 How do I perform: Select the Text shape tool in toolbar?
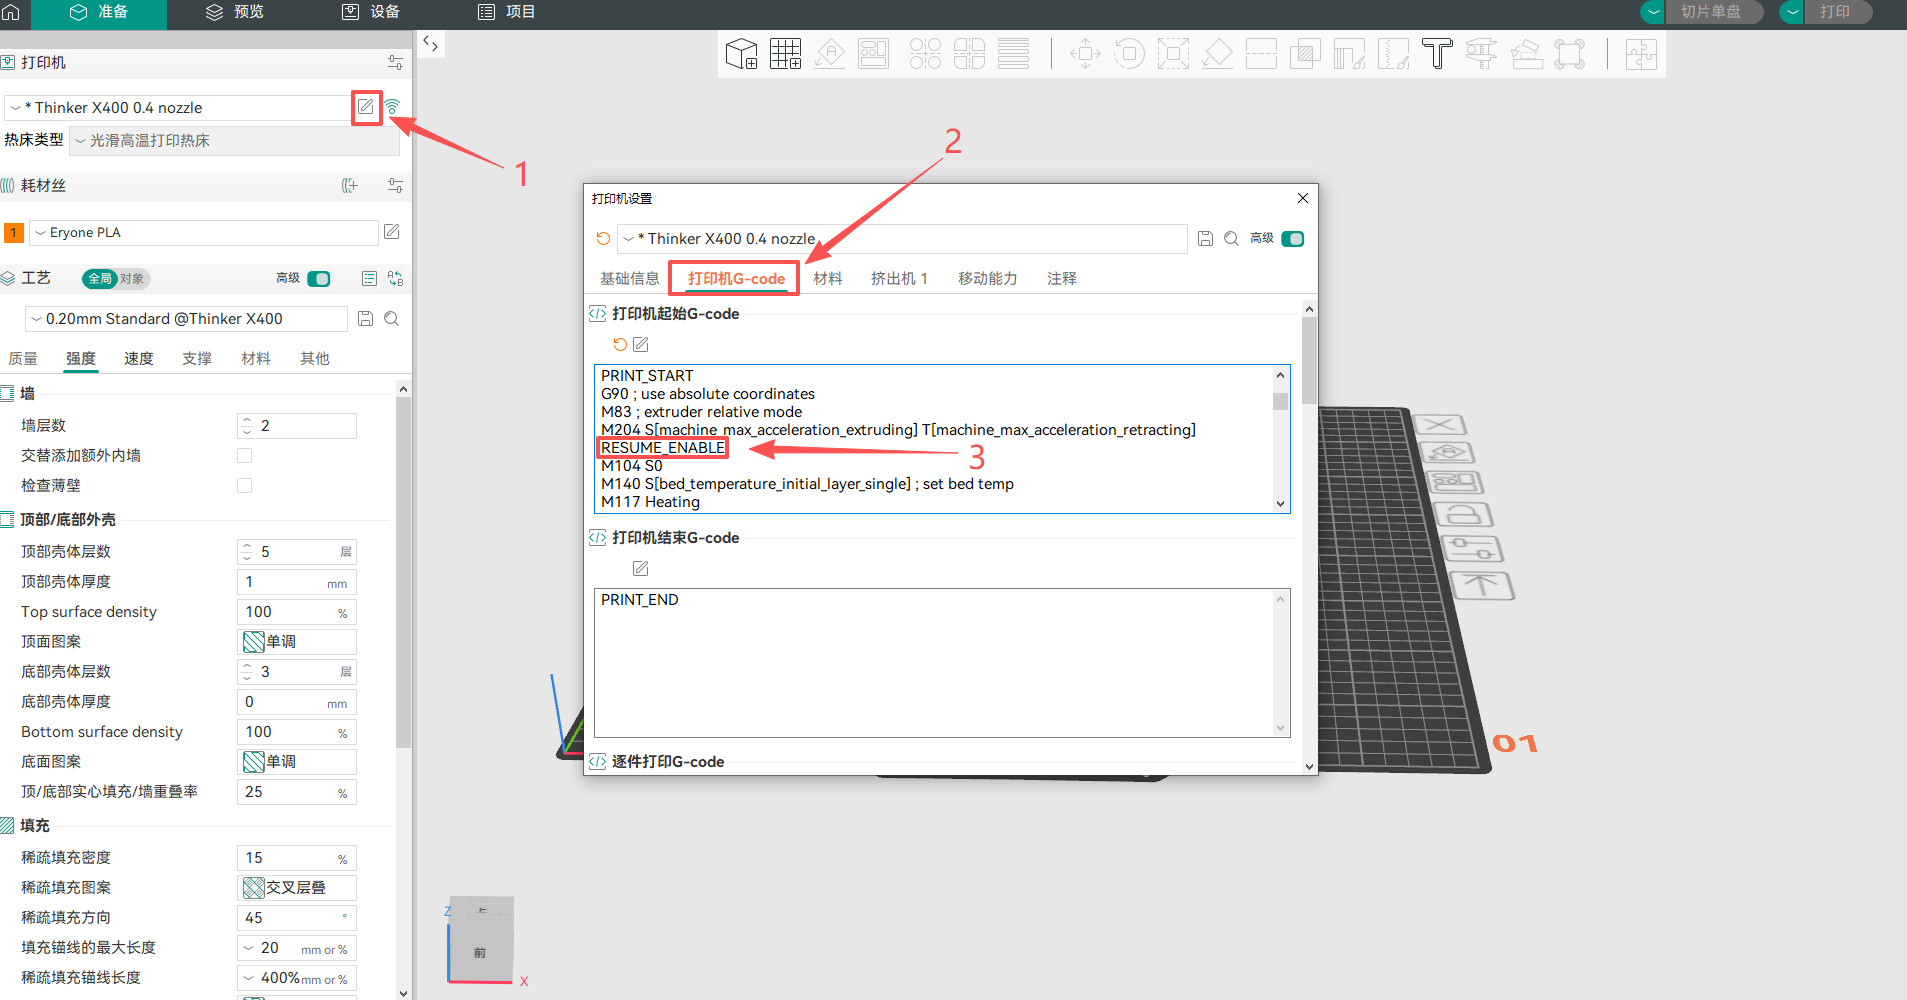pos(1437,54)
